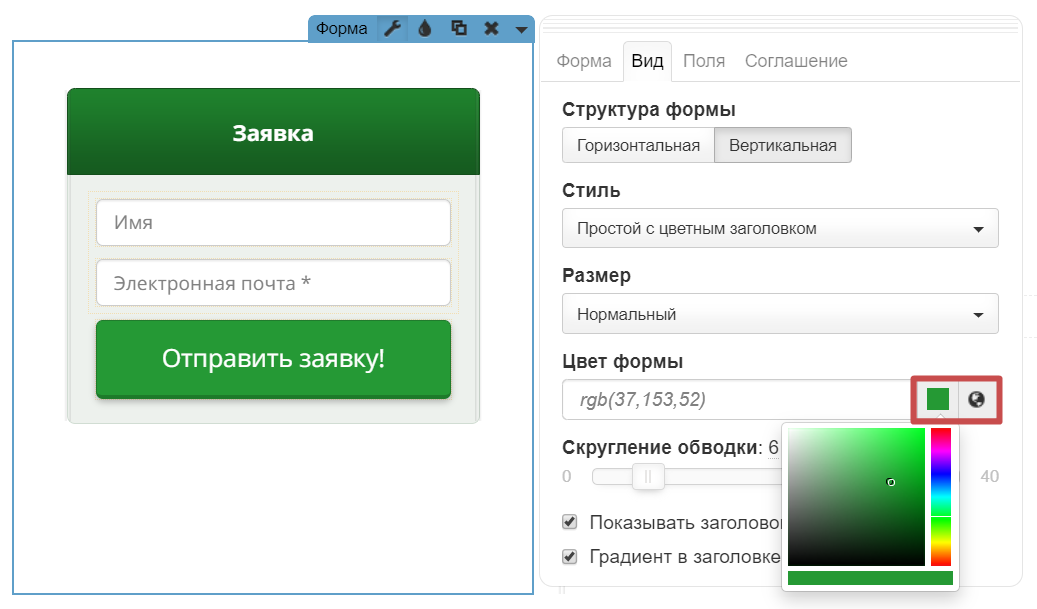Toggle the Показывать заголовок checkbox
The width and height of the screenshot is (1037, 609).
coord(570,521)
